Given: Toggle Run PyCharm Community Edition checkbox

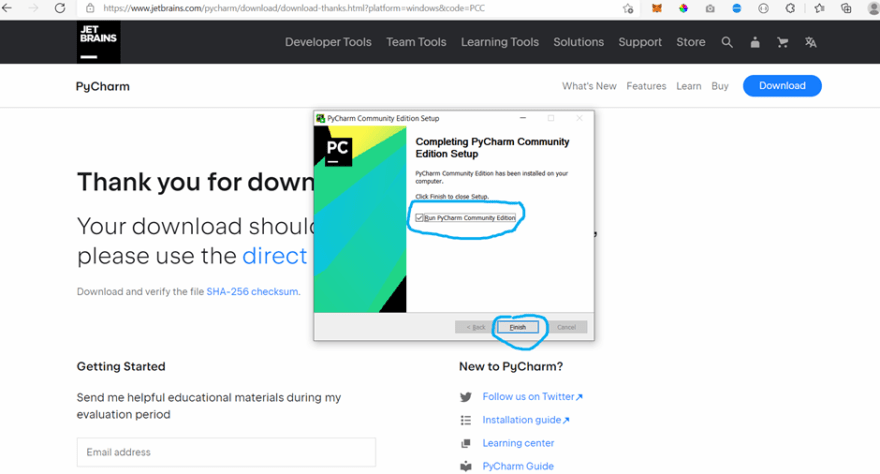Looking at the screenshot, I should point(419,218).
